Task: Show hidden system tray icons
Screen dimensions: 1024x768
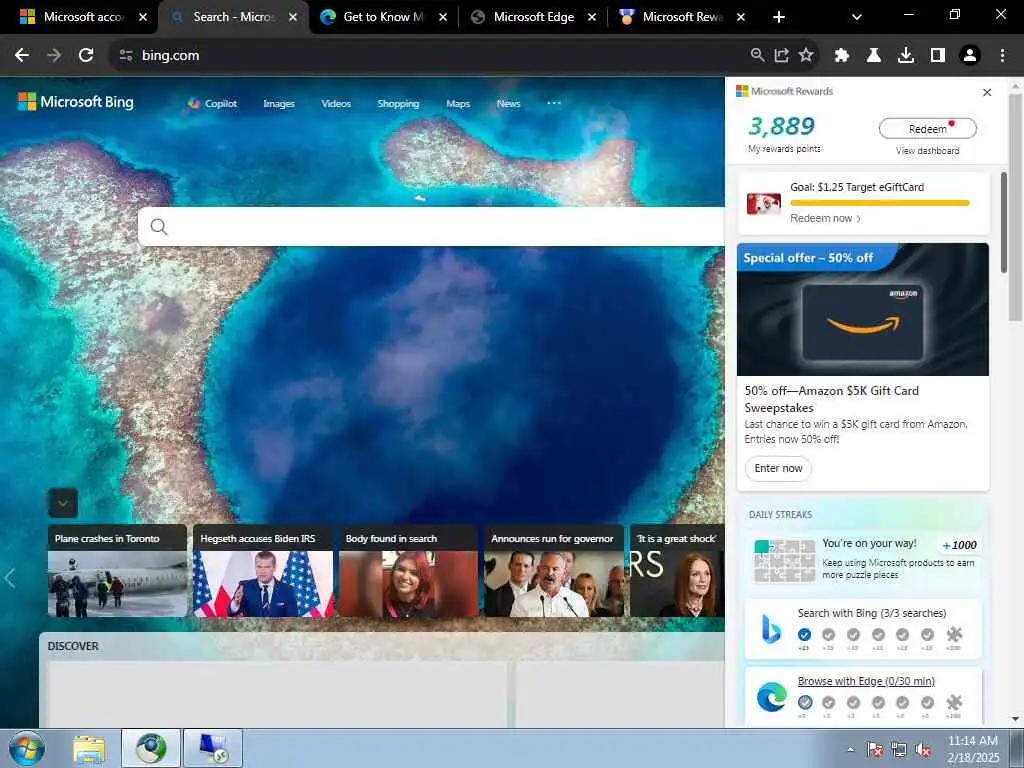Action: [x=850, y=750]
